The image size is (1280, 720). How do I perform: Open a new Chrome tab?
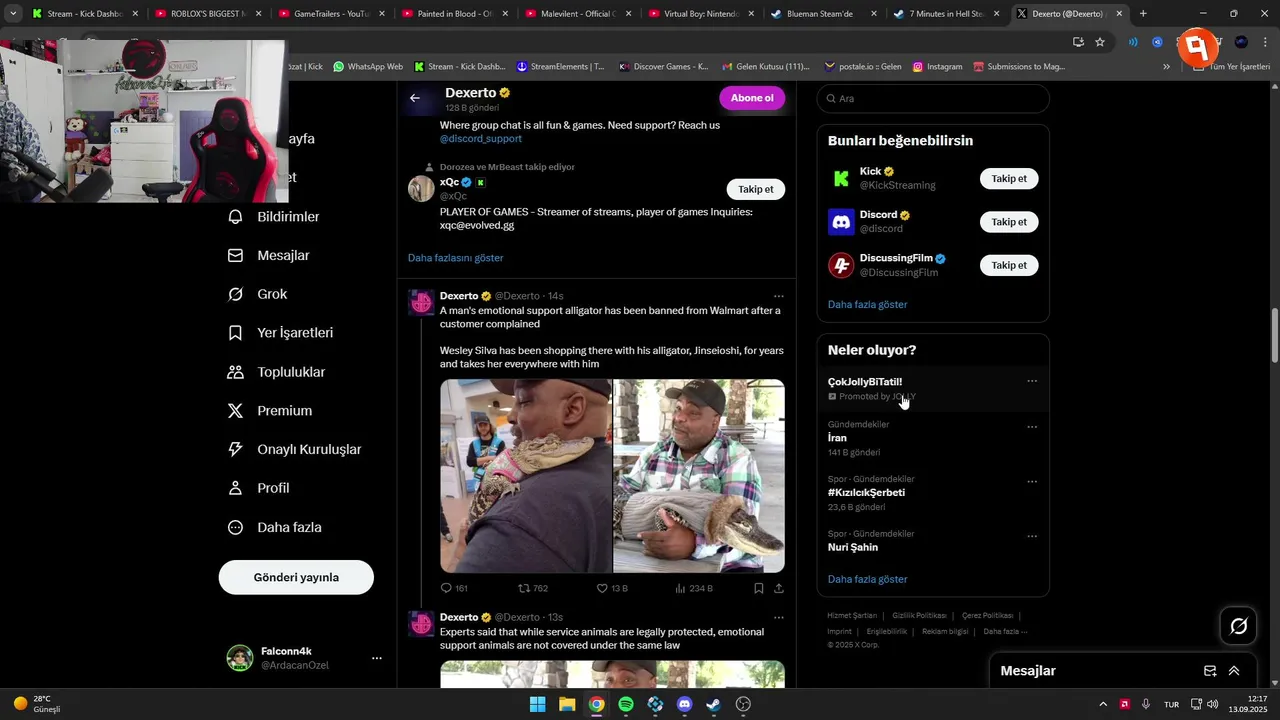(x=1143, y=14)
